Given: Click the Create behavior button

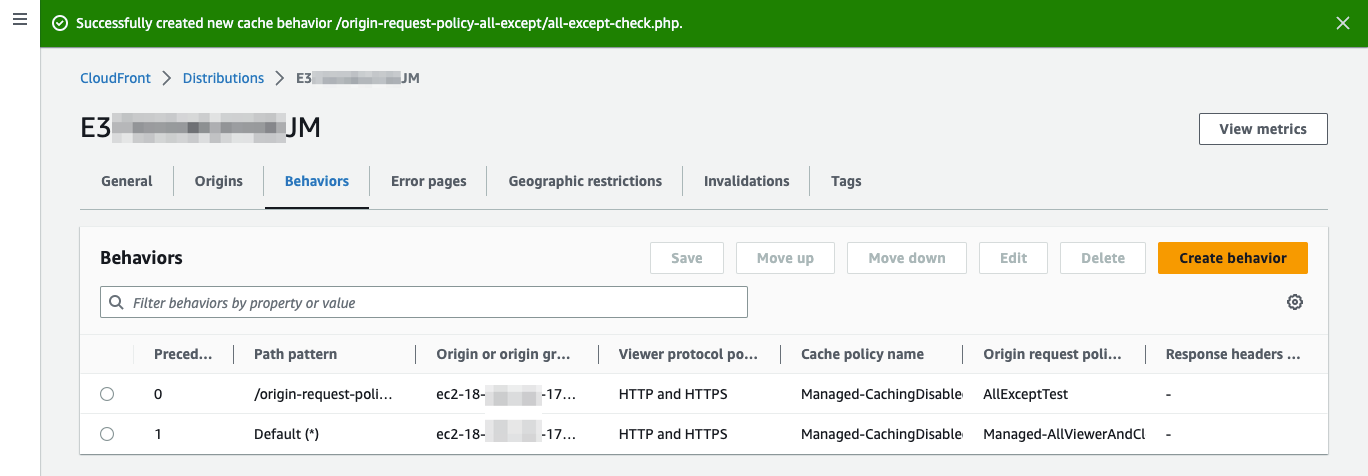Looking at the screenshot, I should click(x=1233, y=258).
